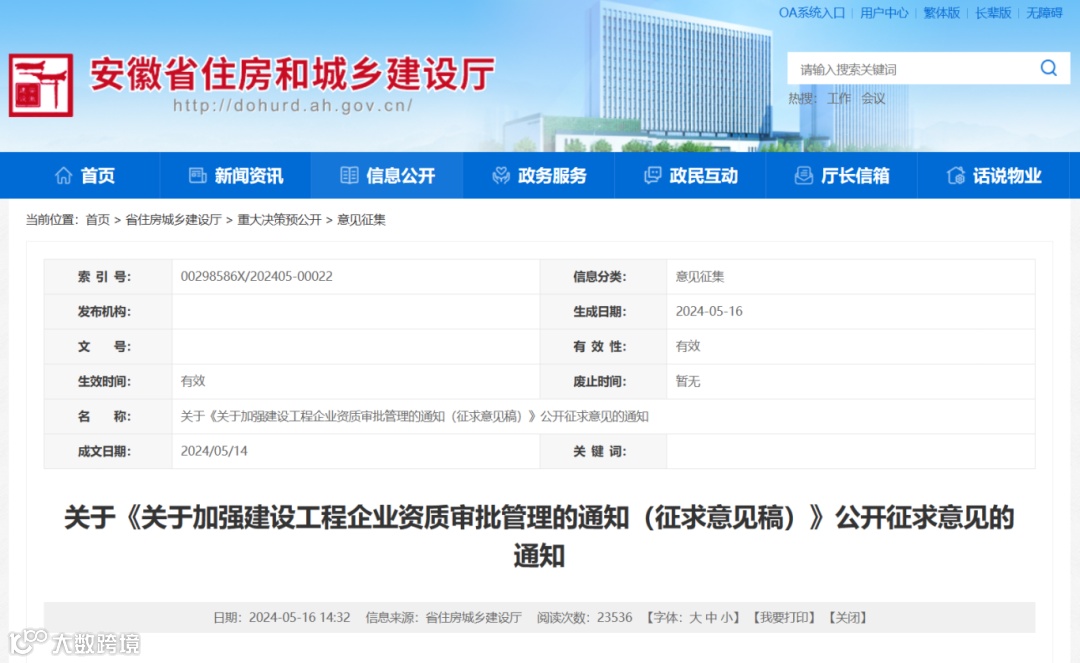
Task: Click the red department logo emblem
Action: [x=41, y=85]
